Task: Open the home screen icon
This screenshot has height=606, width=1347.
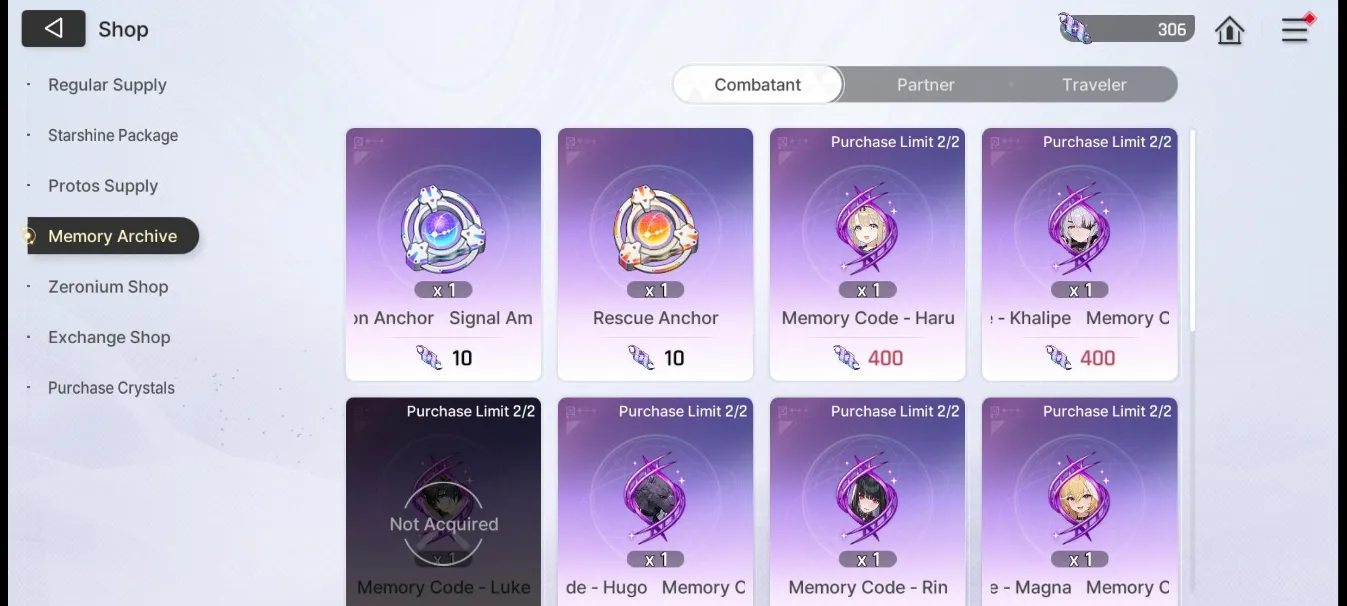Action: click(1229, 30)
